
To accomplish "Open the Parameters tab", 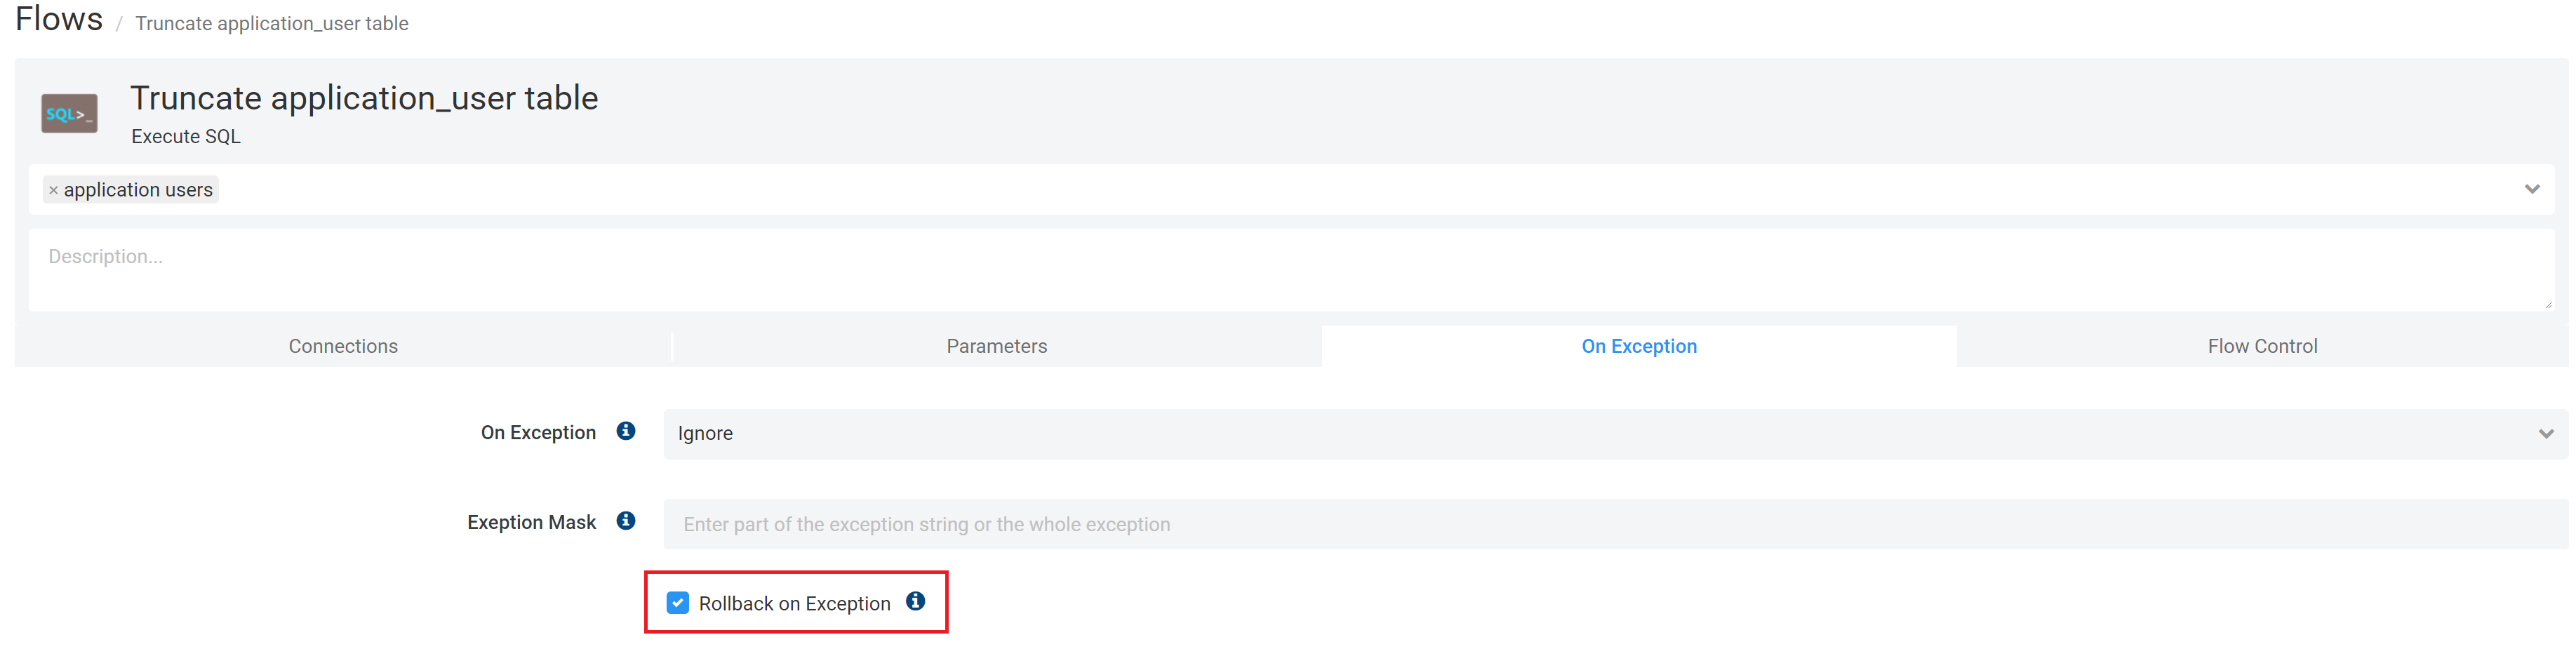I will pos(996,345).
